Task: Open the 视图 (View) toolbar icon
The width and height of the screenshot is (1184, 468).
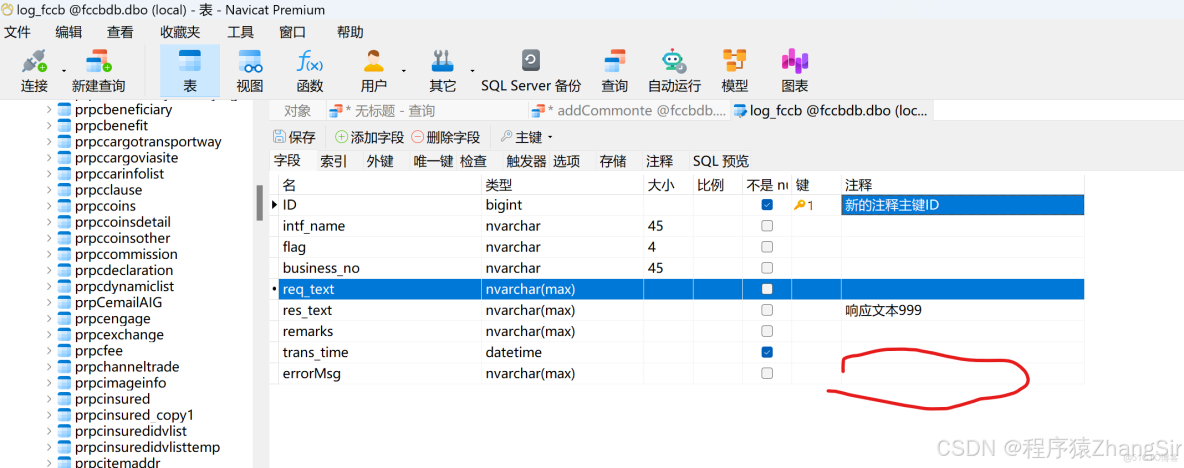Action: click(250, 61)
